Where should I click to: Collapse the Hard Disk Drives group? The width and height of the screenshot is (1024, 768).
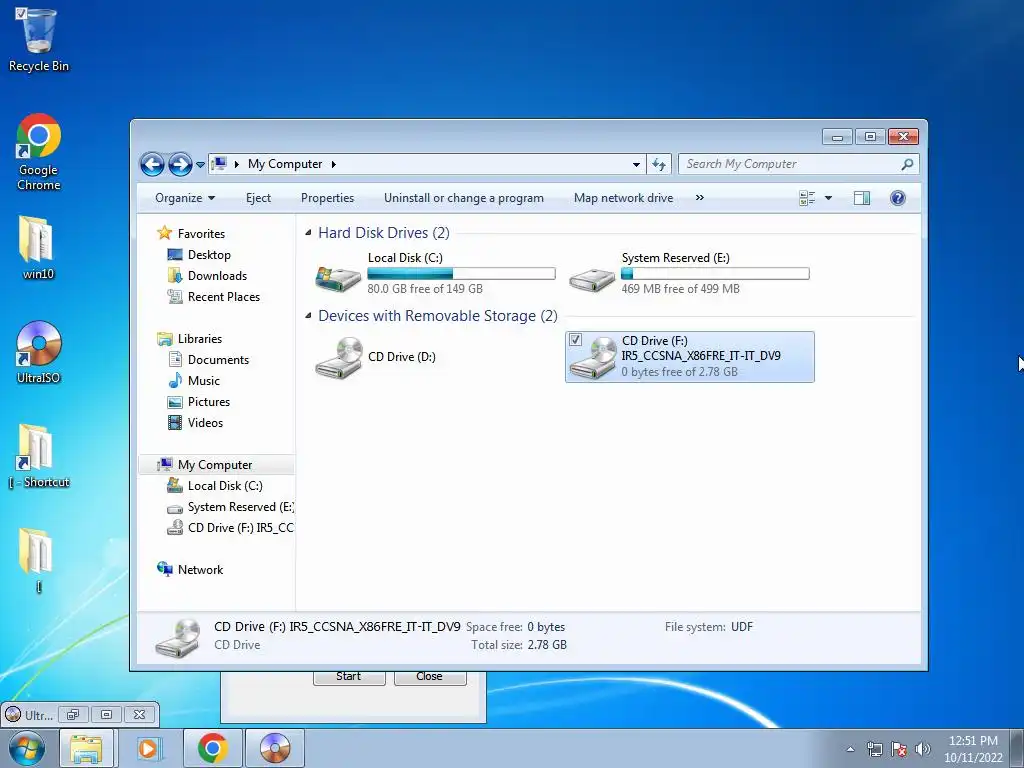pyautogui.click(x=308, y=233)
